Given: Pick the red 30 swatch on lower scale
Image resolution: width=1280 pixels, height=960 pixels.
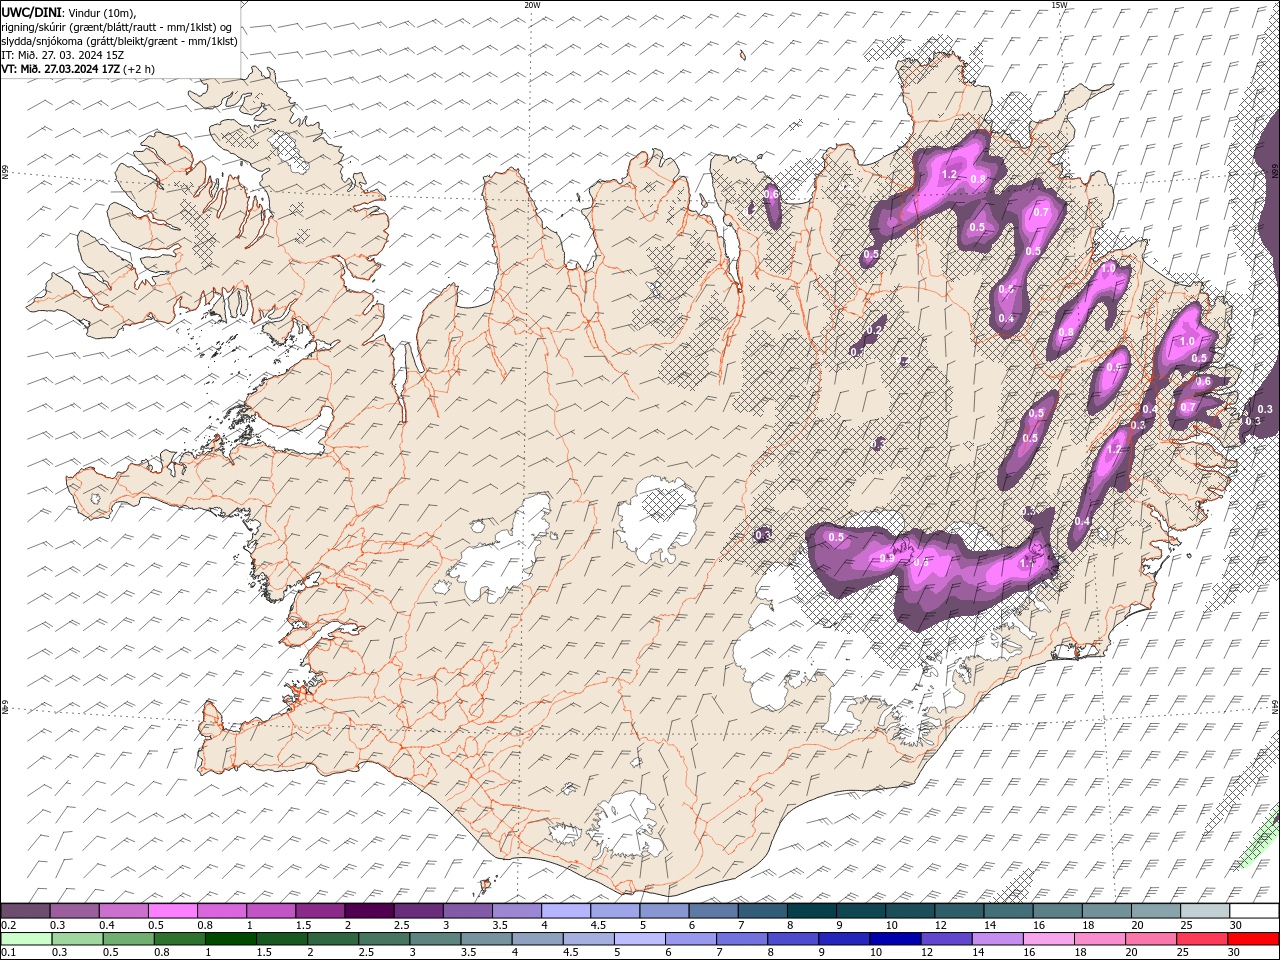Looking at the screenshot, I should (x=1253, y=939).
